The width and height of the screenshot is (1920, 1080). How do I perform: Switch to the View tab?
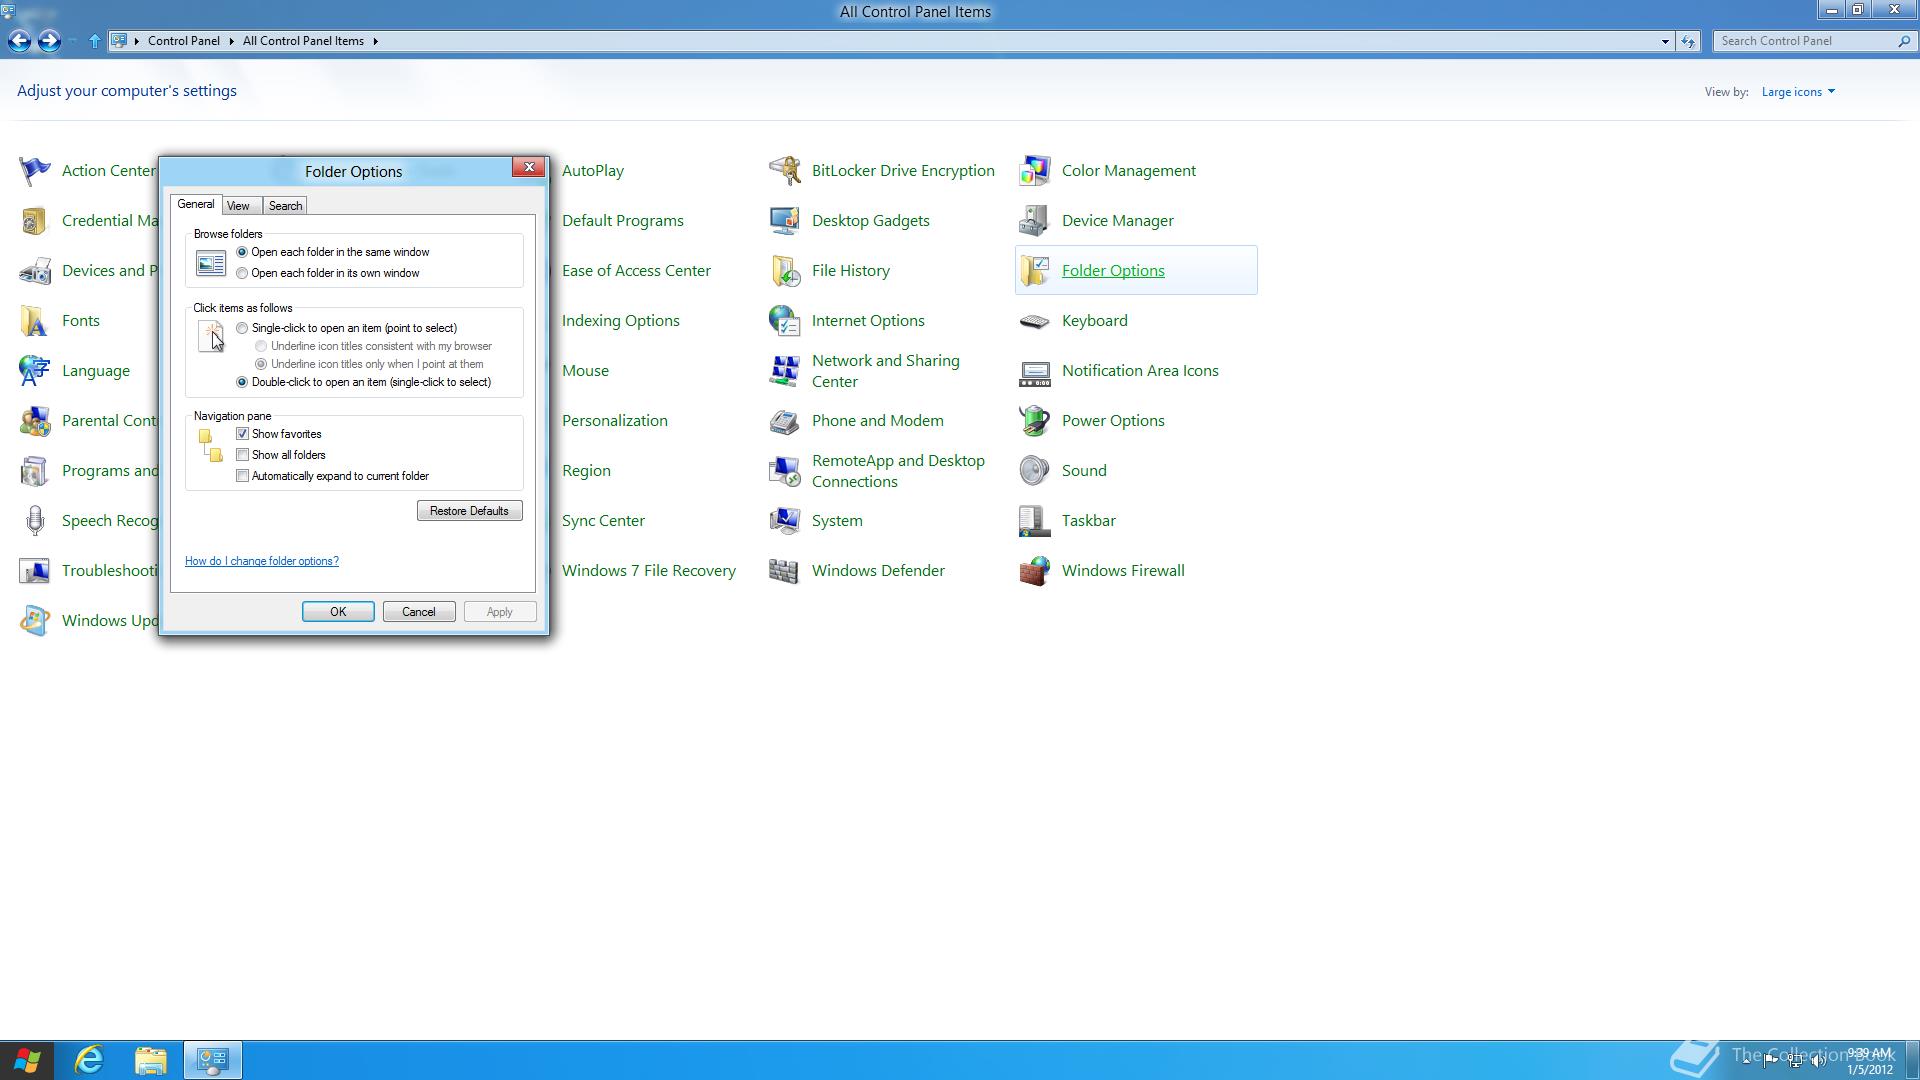239,205
